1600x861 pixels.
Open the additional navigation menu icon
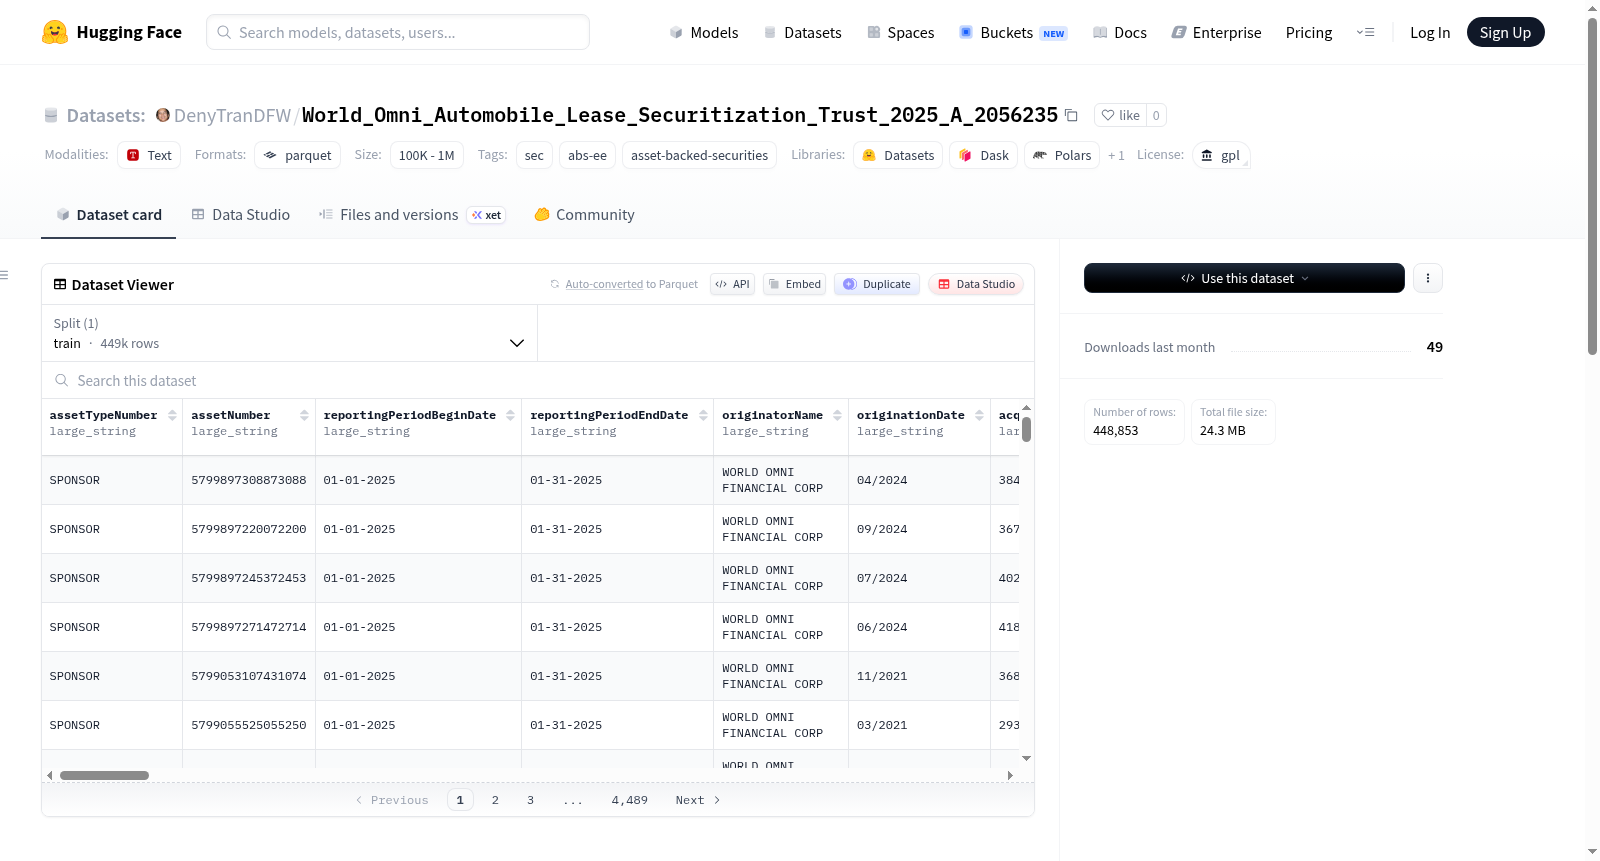pos(1365,32)
